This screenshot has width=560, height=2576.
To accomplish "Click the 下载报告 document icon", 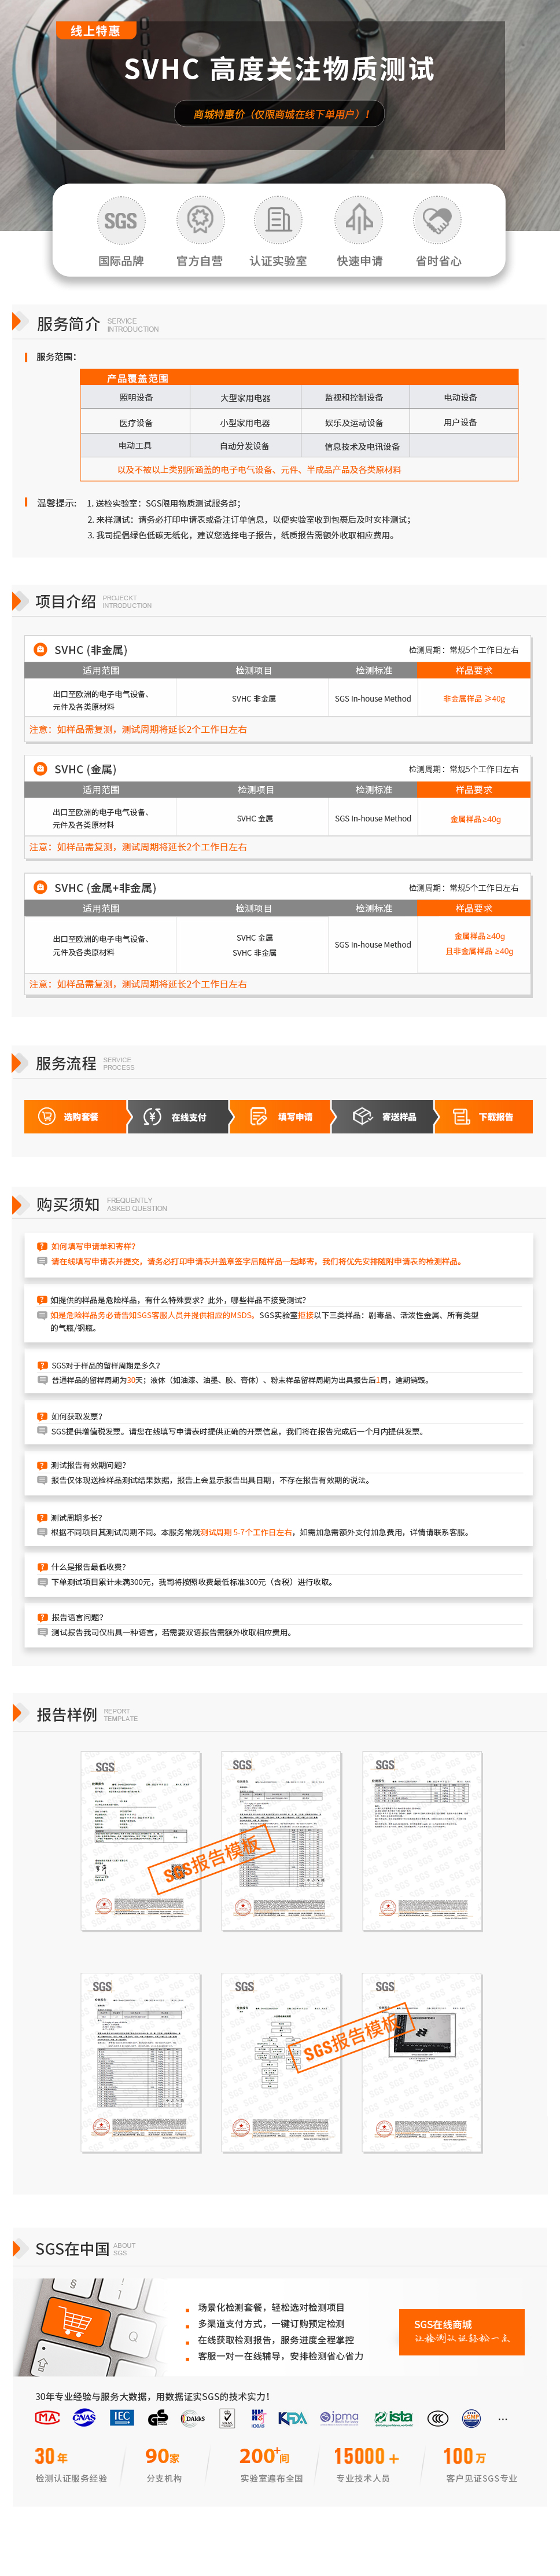I will (x=461, y=1116).
